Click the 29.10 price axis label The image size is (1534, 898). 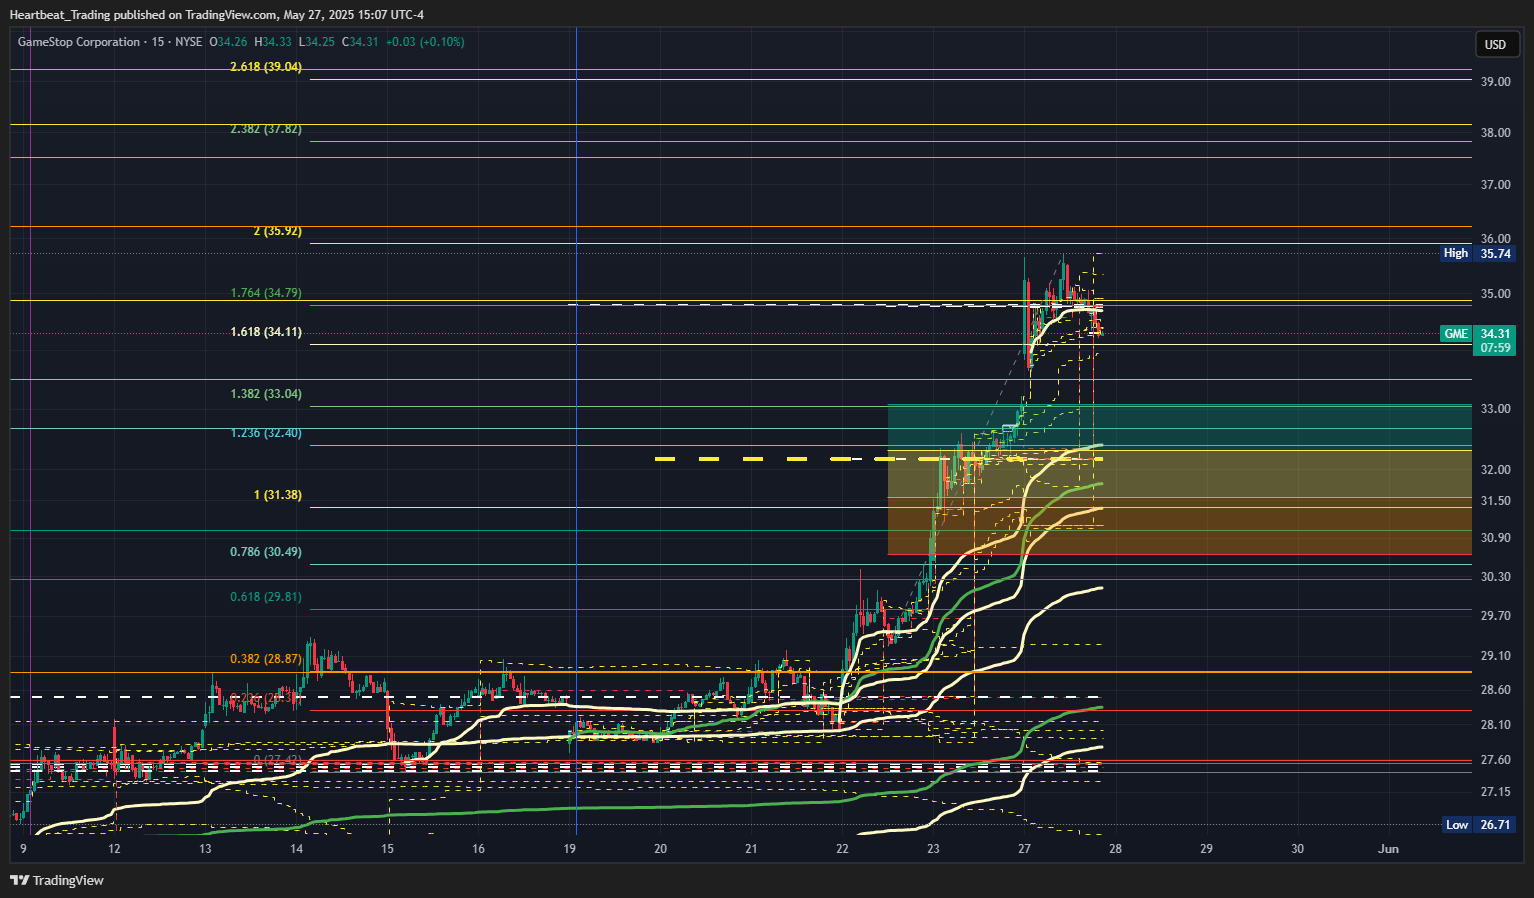[1495, 656]
